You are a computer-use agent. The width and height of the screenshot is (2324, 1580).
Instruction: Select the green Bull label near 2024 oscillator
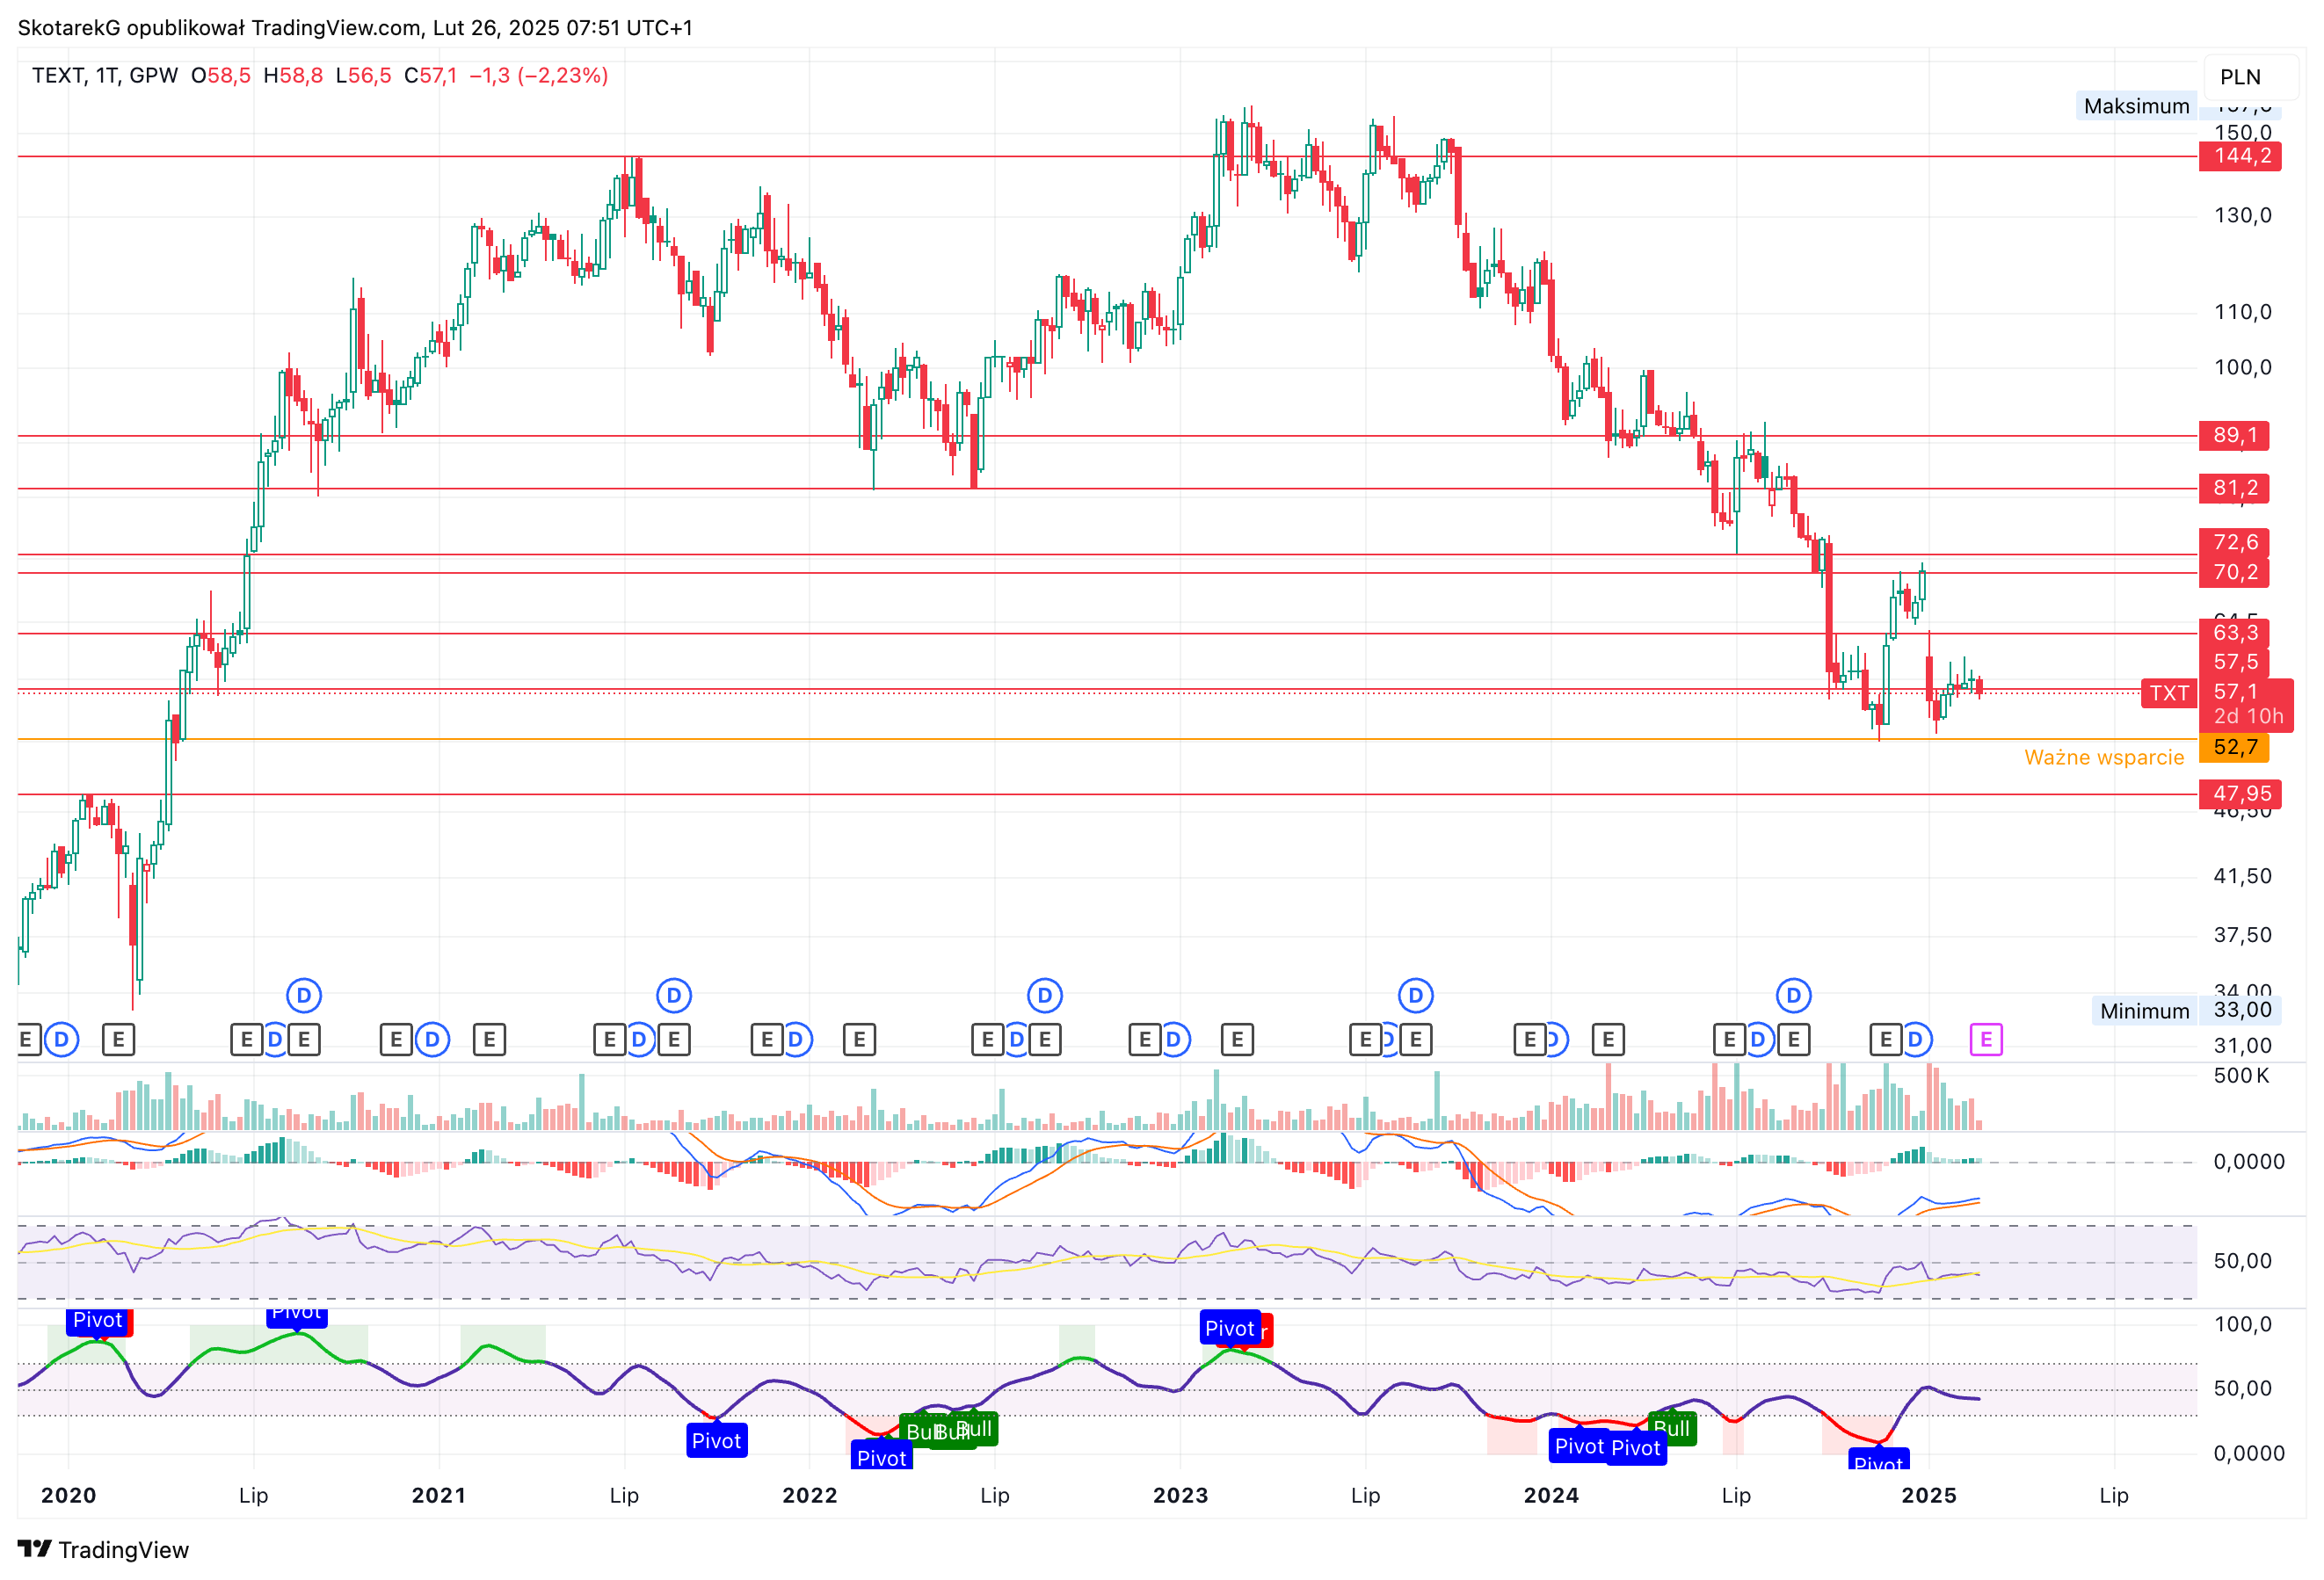tap(1672, 1428)
